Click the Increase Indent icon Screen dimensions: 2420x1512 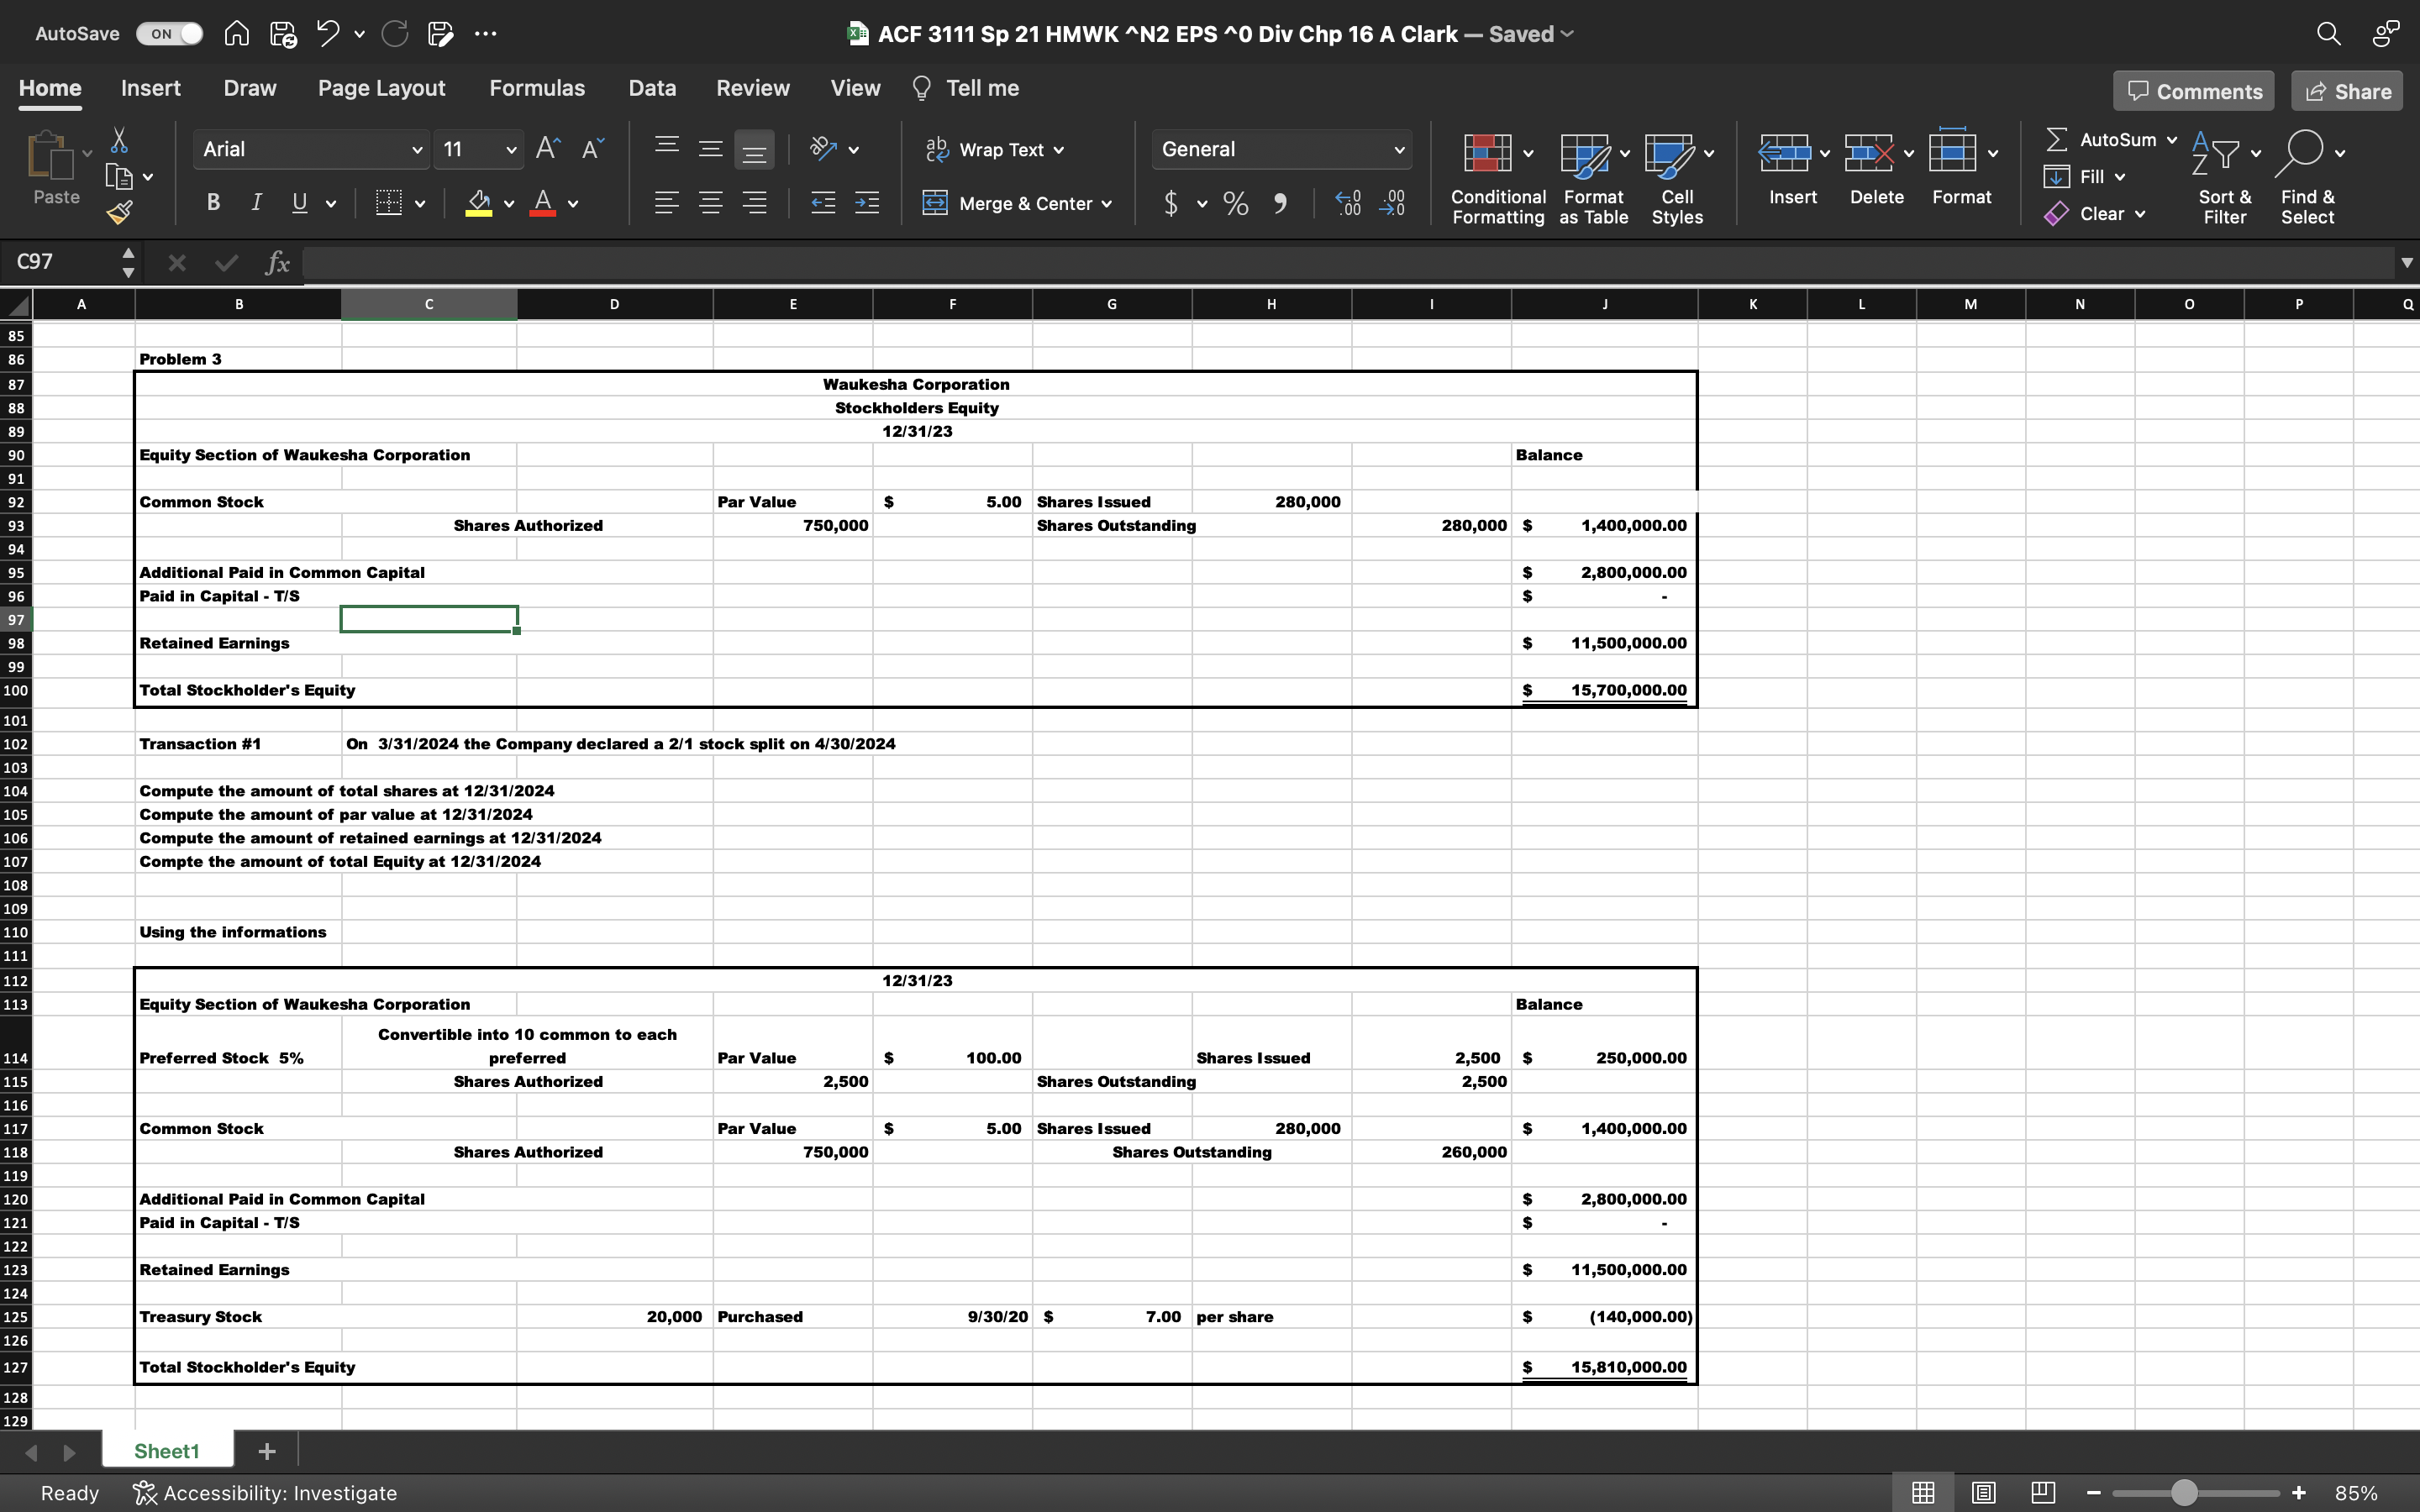click(867, 204)
